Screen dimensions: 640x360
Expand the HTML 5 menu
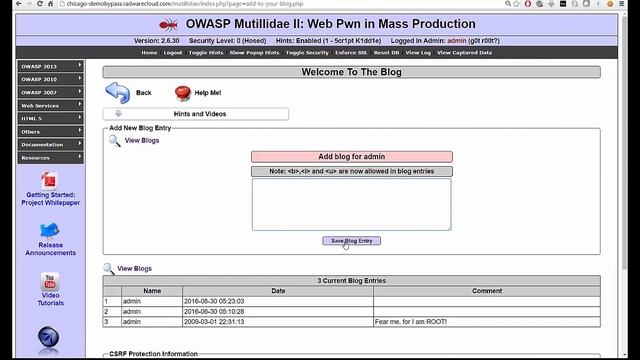coord(51,118)
